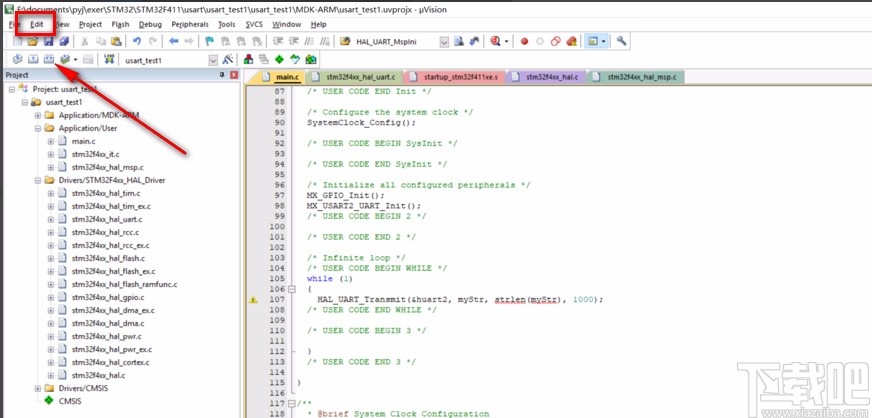872x418 pixels.
Task: Open the Flash menu
Action: (120, 24)
